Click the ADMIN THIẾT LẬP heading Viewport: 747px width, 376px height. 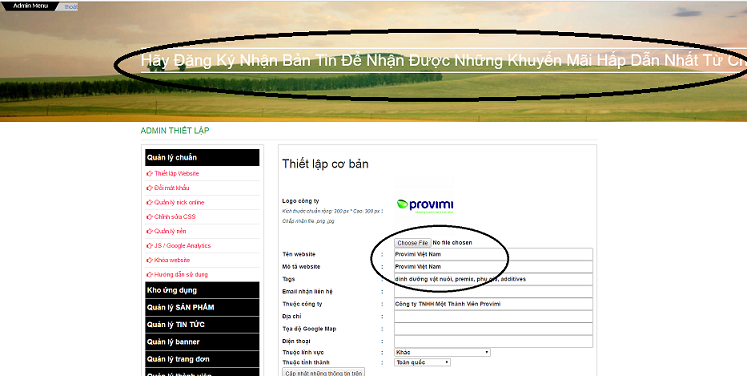click(175, 131)
